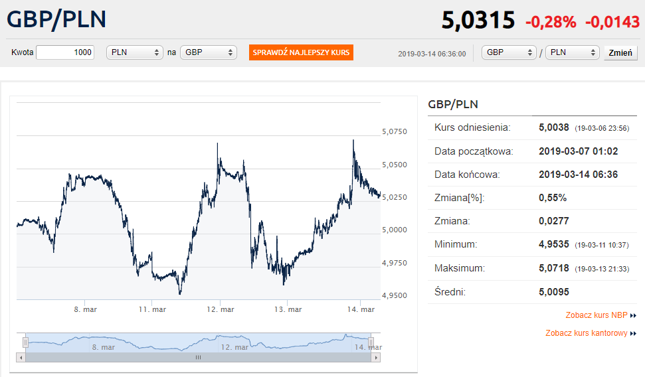Focus the Kwota amount input field
The image size is (645, 377).
65,52
